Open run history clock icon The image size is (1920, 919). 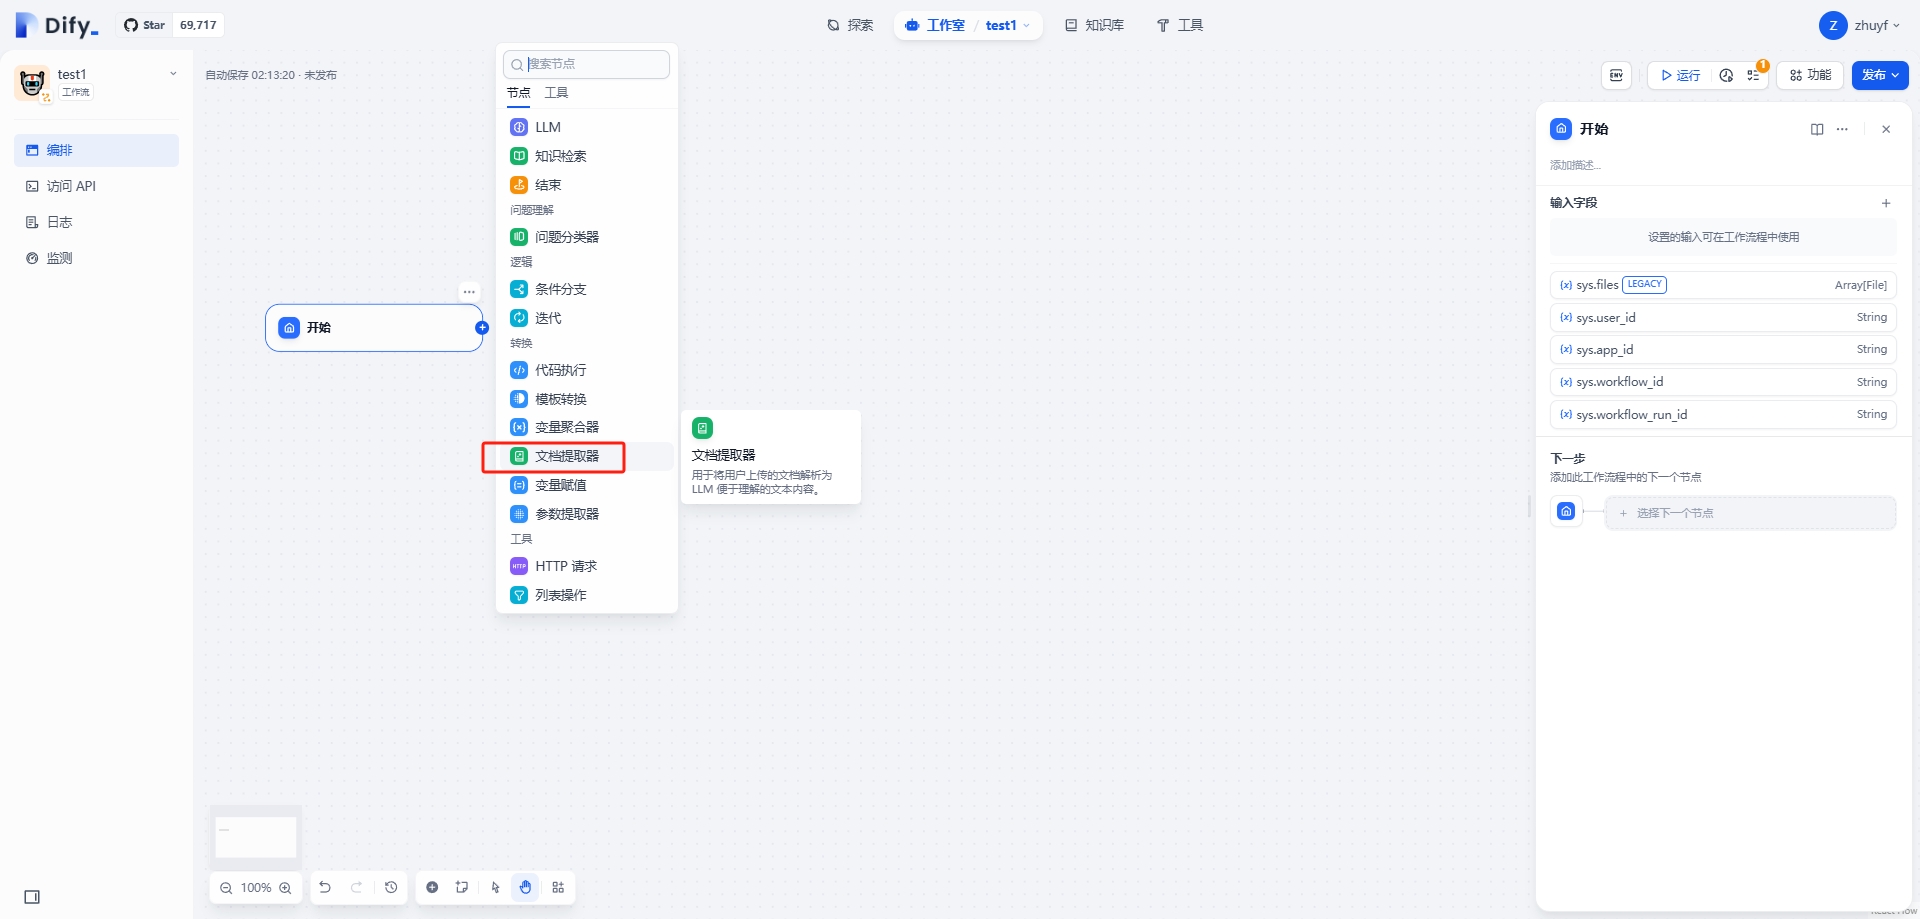[x=1726, y=75]
